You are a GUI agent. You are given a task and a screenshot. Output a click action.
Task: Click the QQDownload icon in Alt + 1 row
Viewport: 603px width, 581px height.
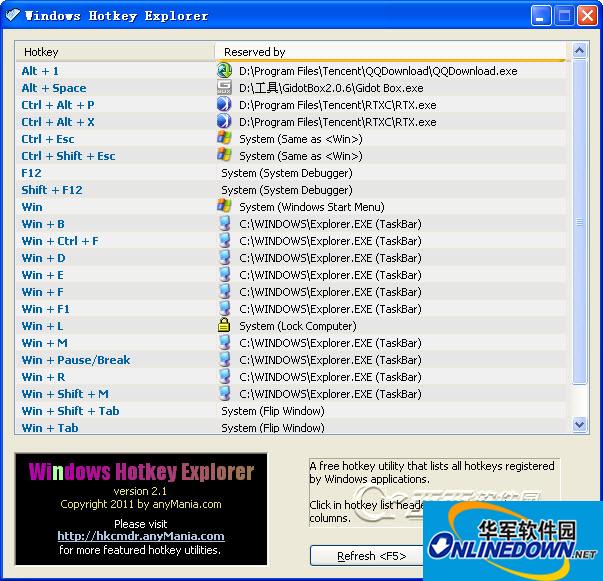tap(224, 71)
